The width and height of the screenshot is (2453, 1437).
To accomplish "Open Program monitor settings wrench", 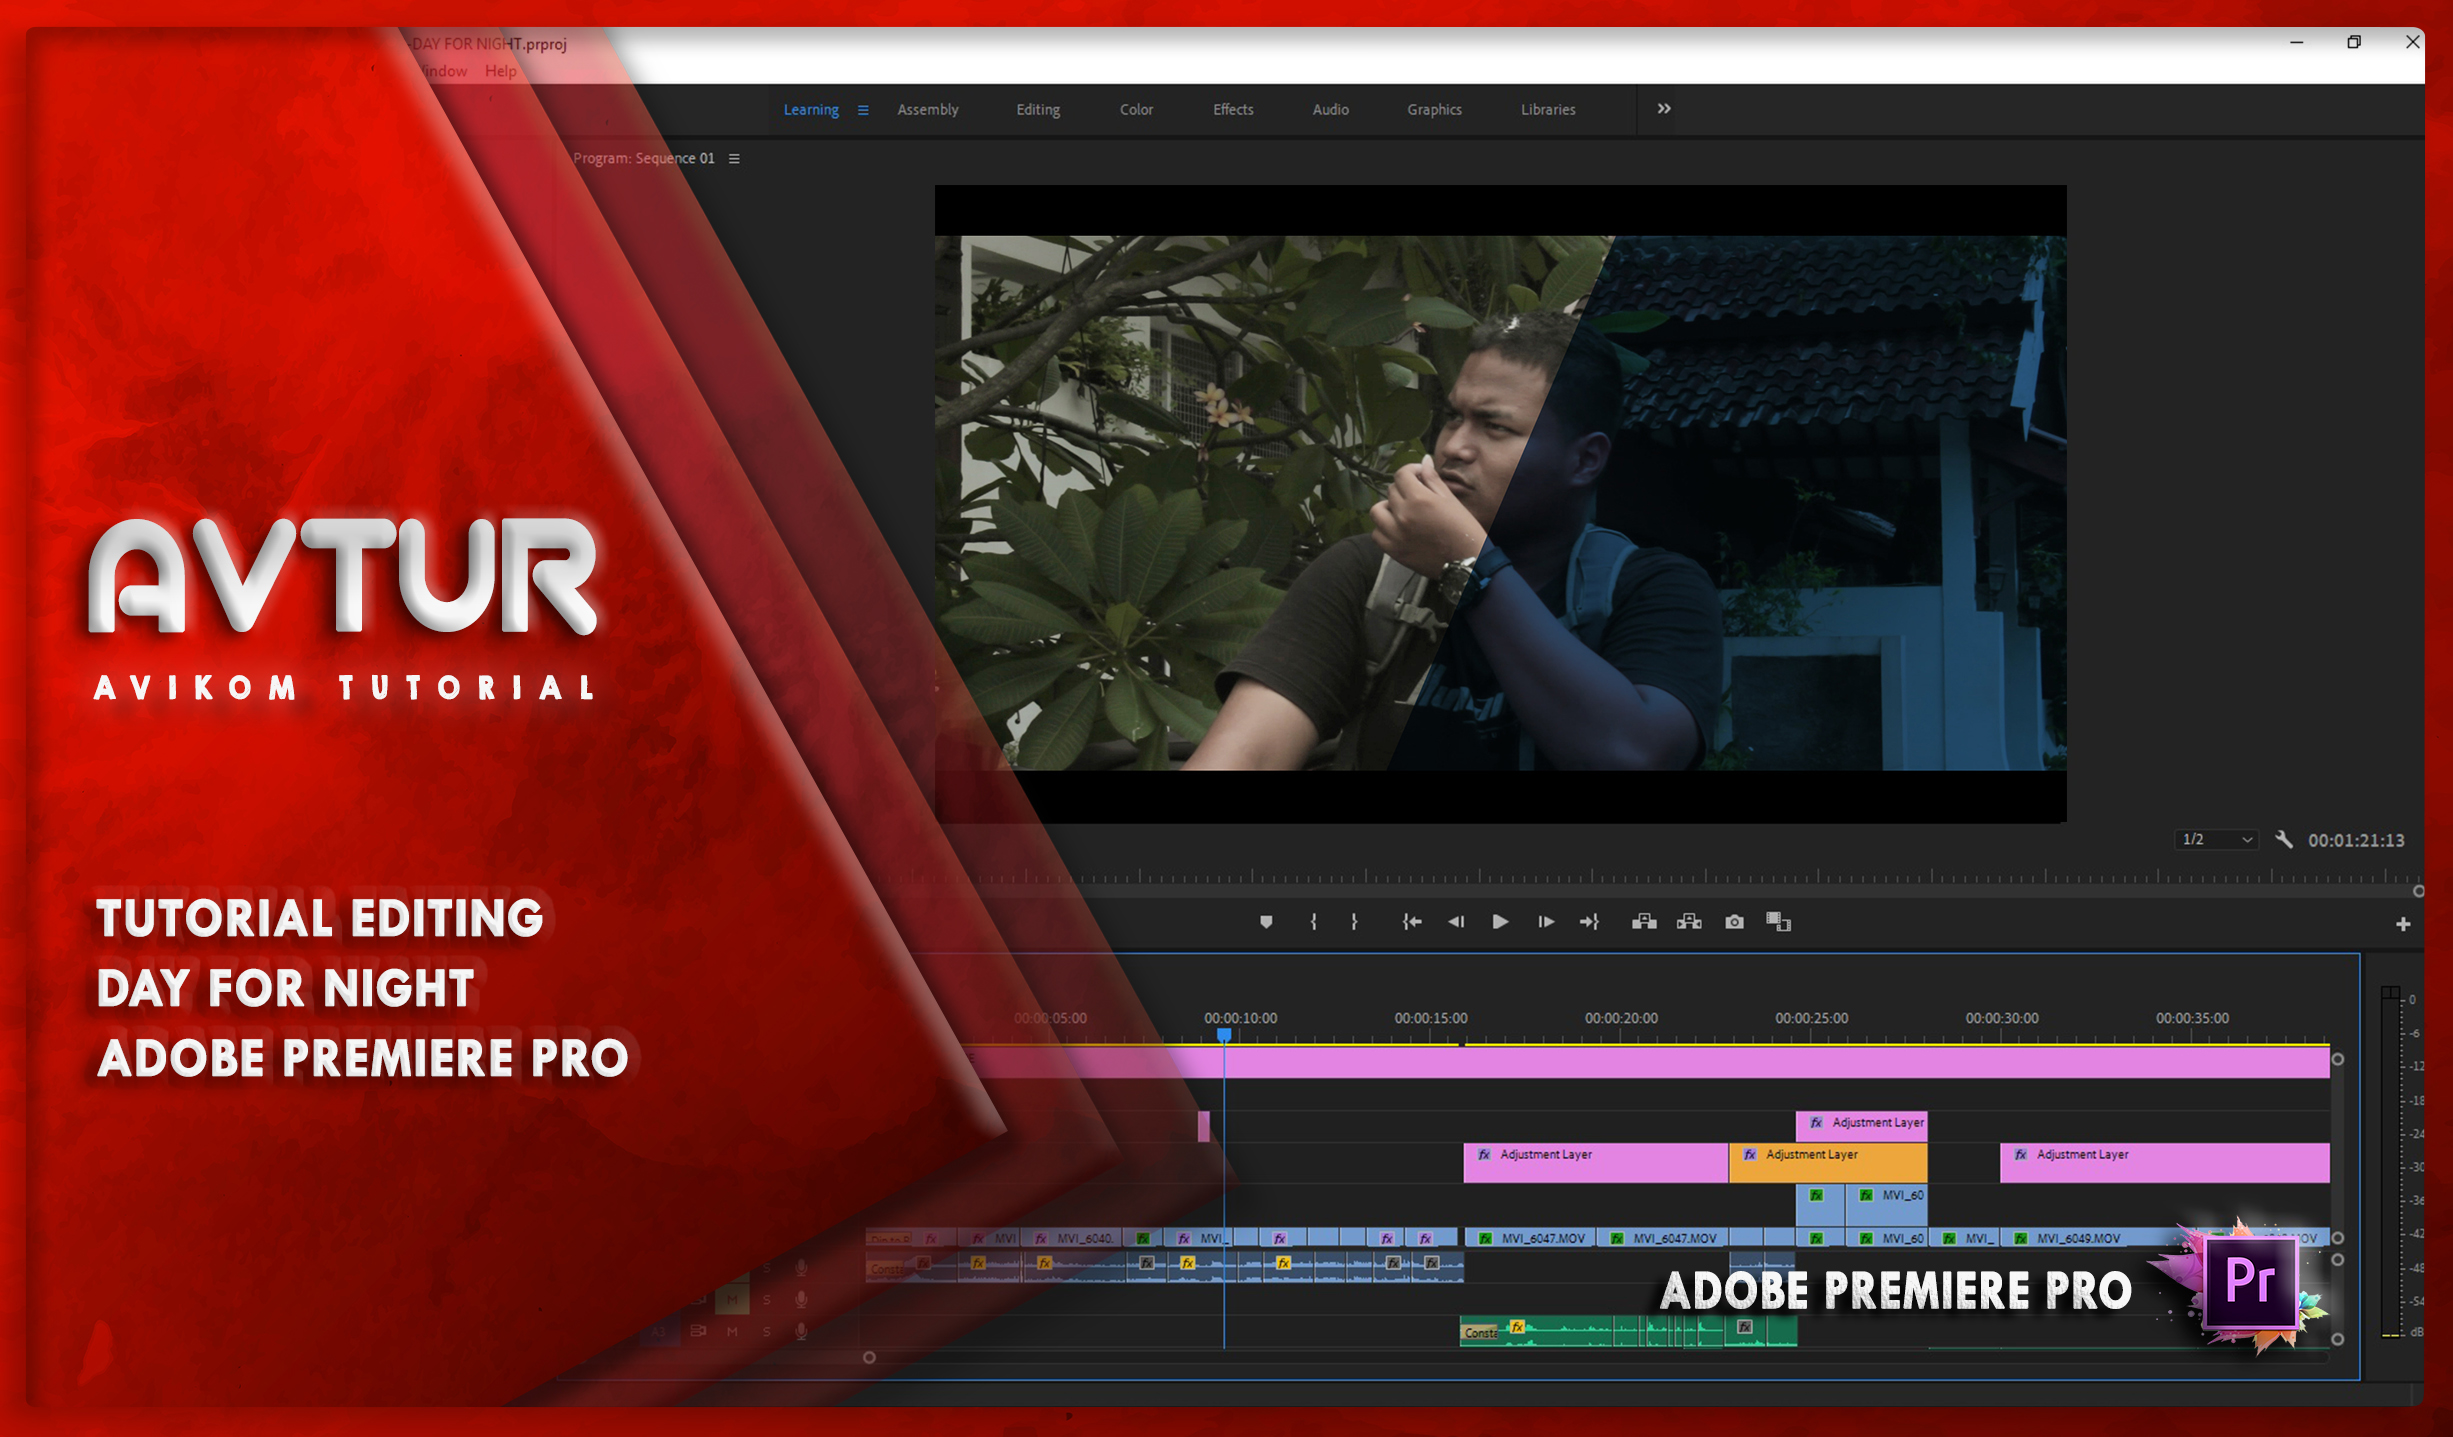I will pyautogui.click(x=2283, y=840).
